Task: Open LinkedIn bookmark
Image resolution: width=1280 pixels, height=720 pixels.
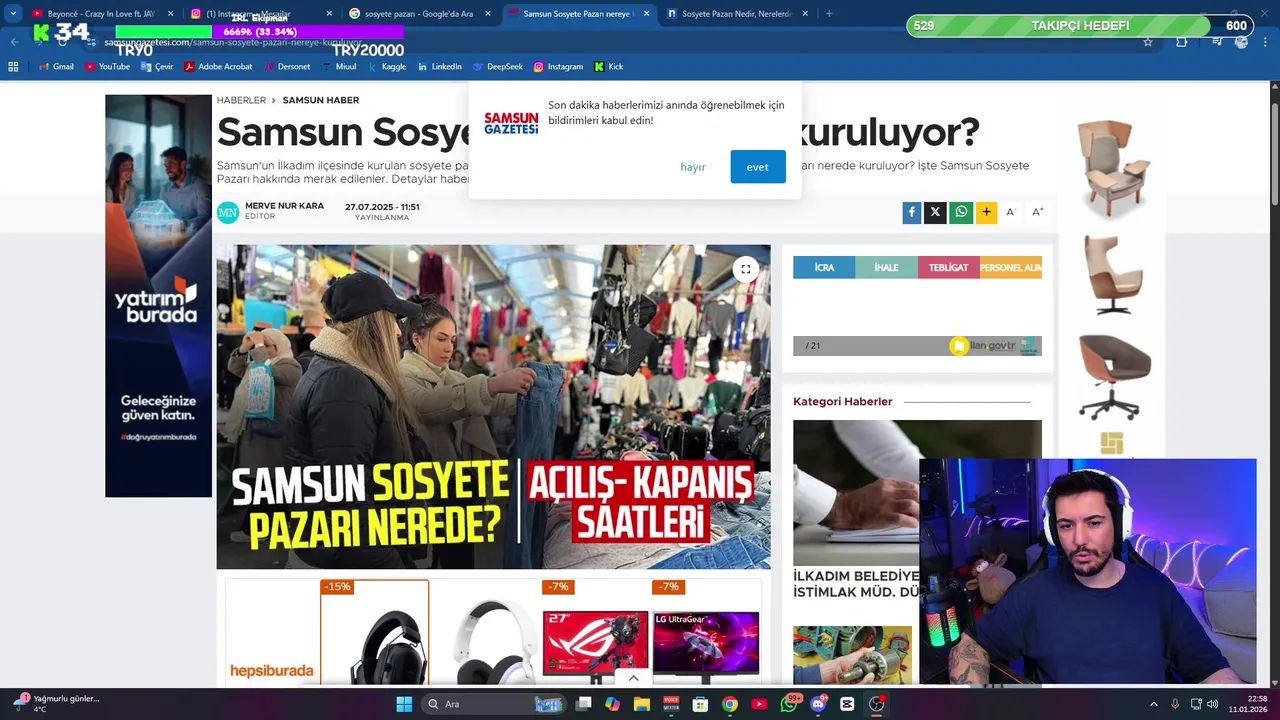Action: pos(440,67)
